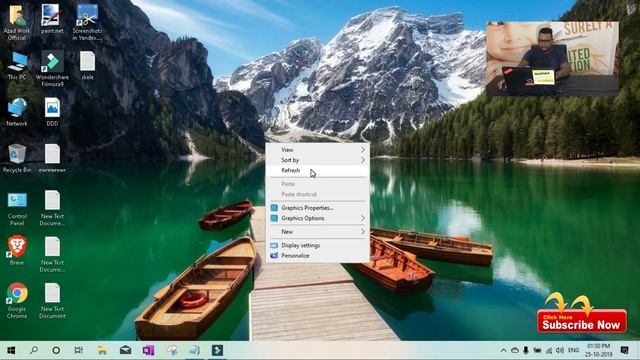Open the Mail app on taskbar
Screen dimensions: 640x360
[125, 350]
